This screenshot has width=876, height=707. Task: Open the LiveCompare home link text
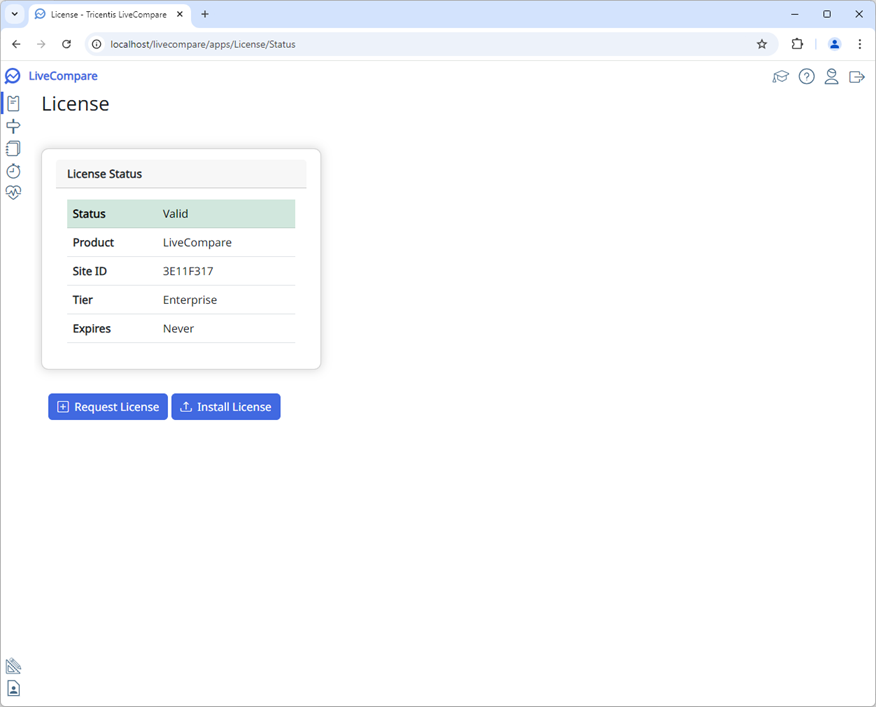[x=63, y=76]
